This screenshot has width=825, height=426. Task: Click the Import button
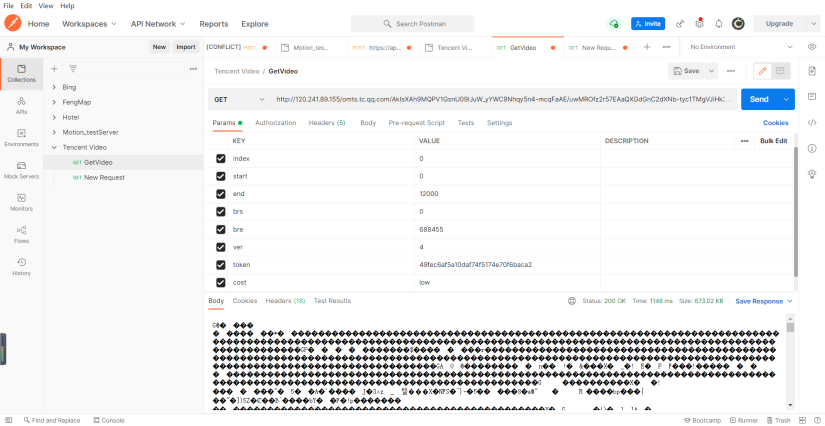[186, 47]
